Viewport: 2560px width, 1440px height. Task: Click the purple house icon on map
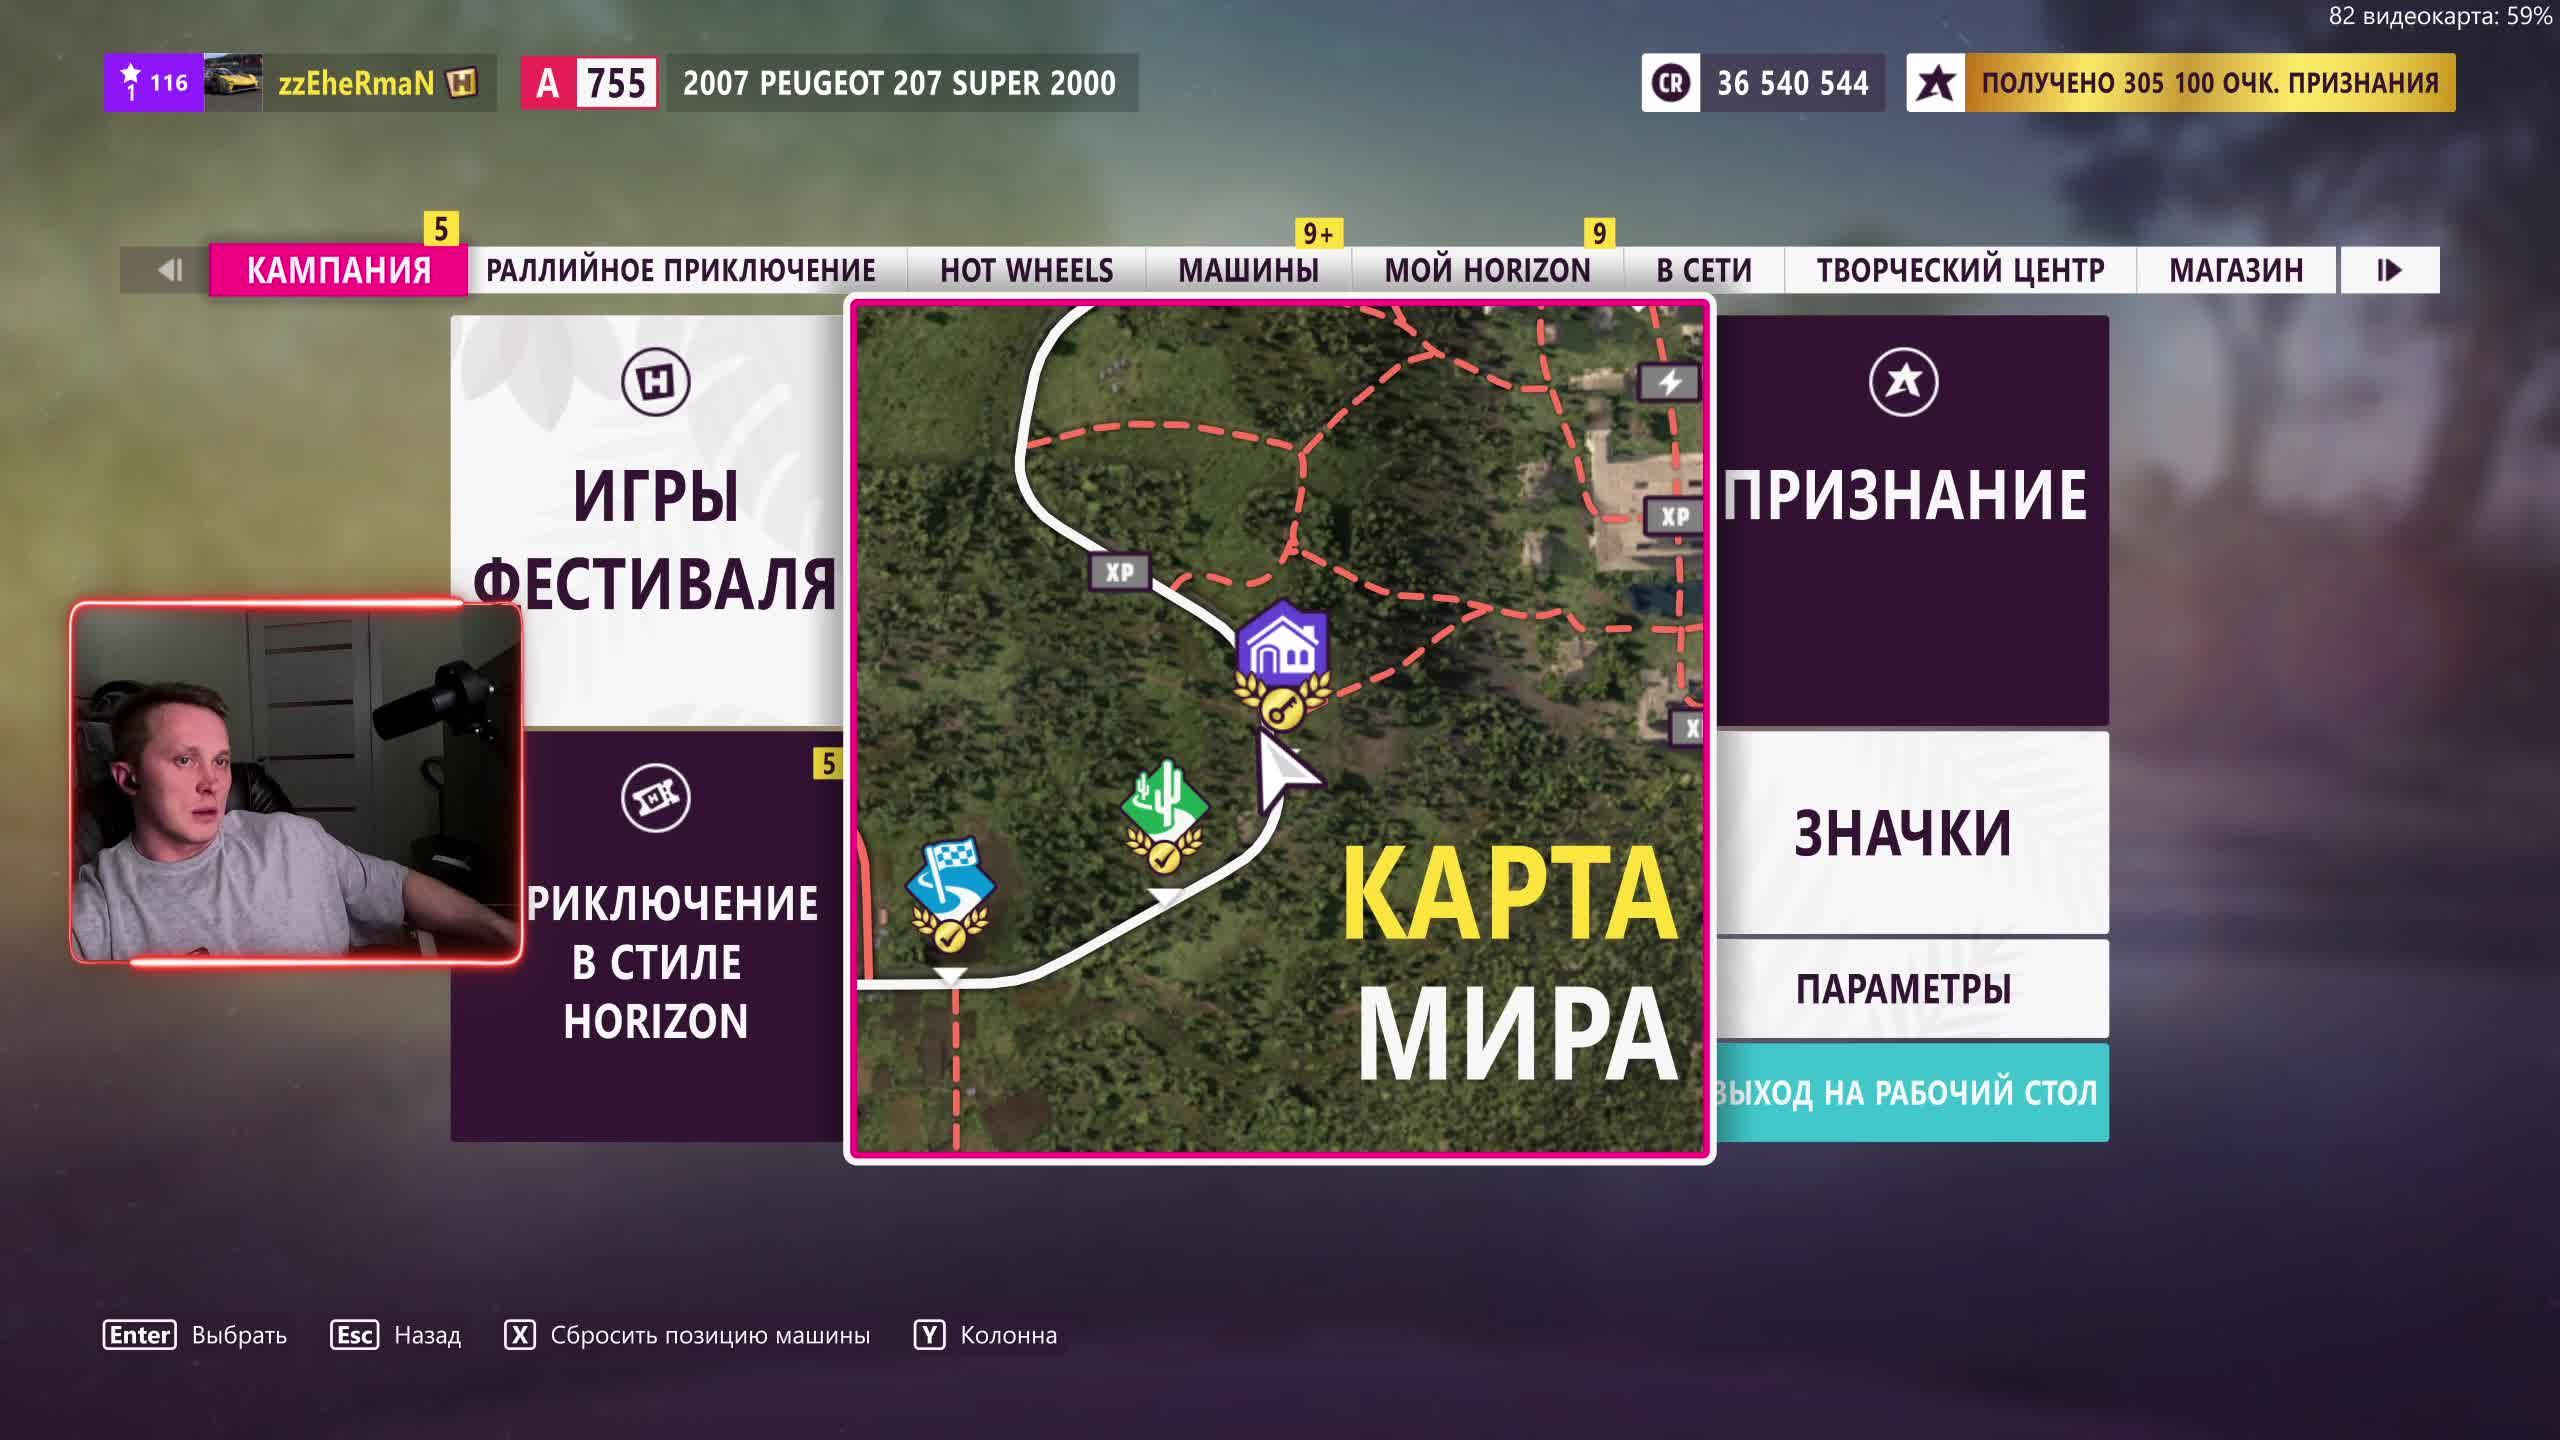pyautogui.click(x=1282, y=648)
